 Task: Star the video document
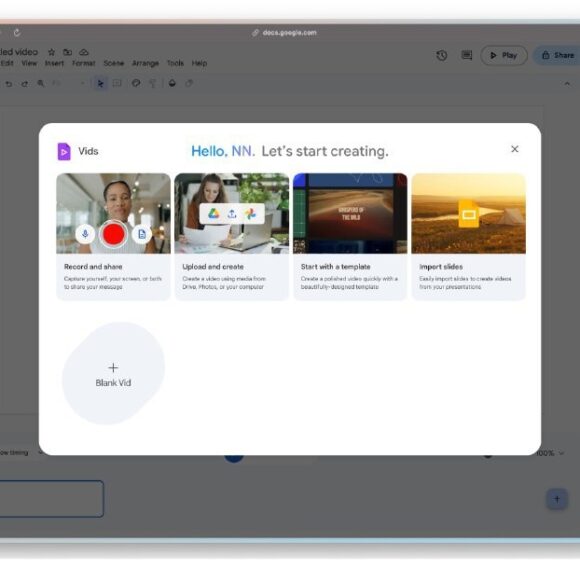(x=51, y=52)
